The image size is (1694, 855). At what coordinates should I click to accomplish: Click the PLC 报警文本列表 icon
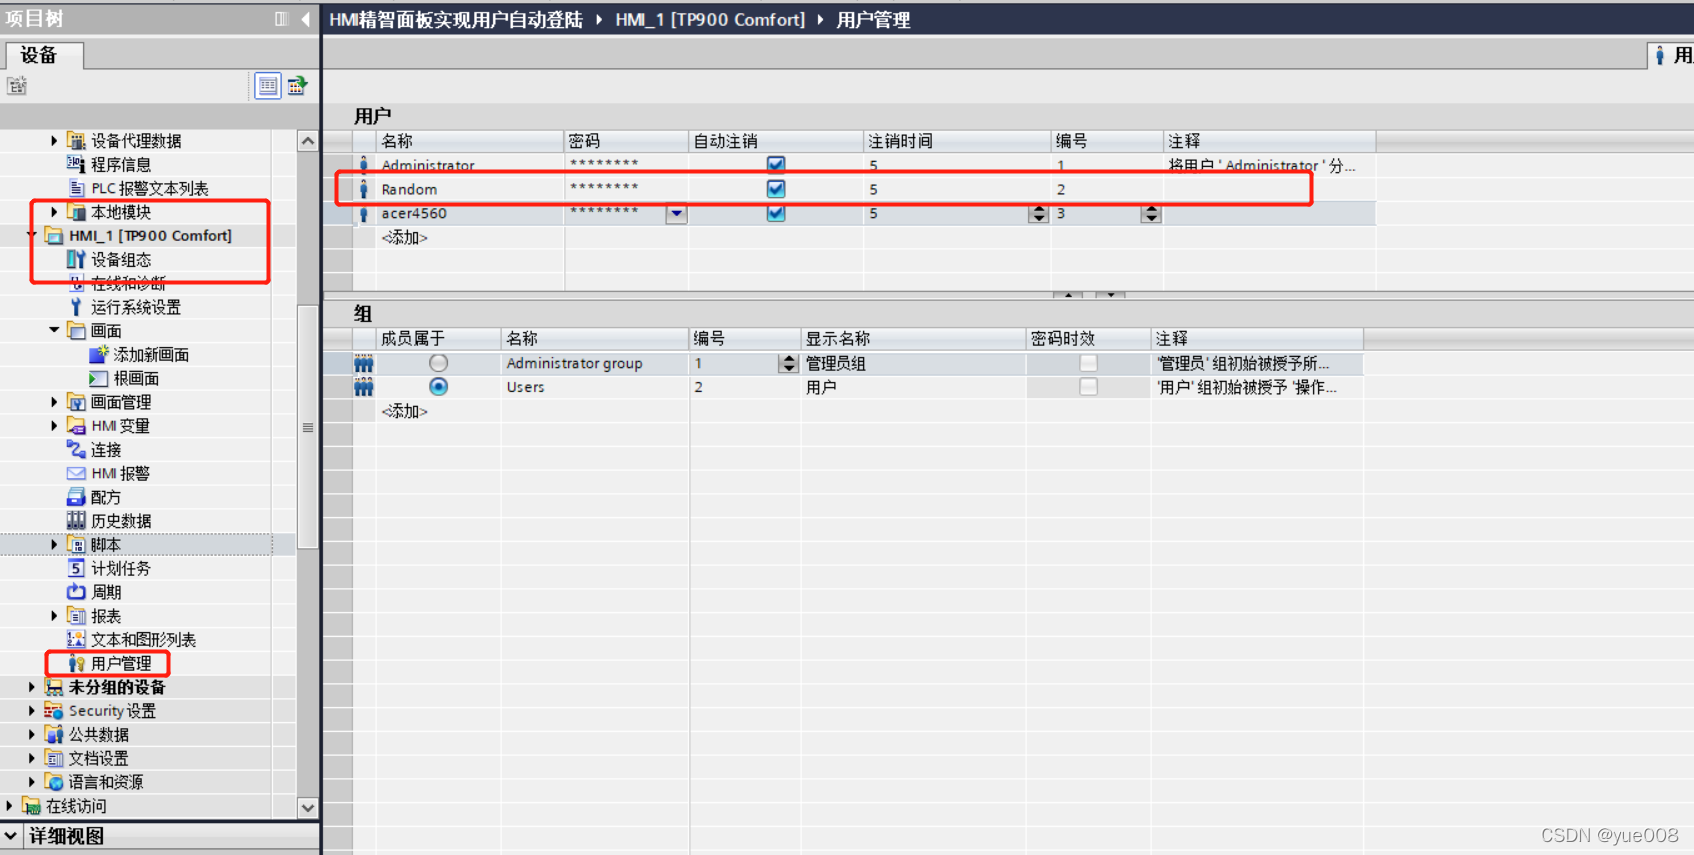(x=76, y=188)
